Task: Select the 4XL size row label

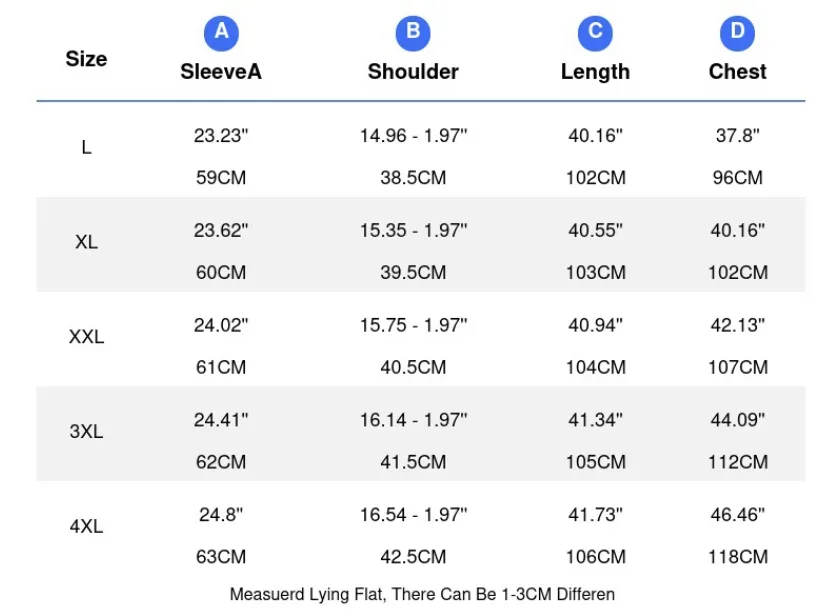Action: 86,527
